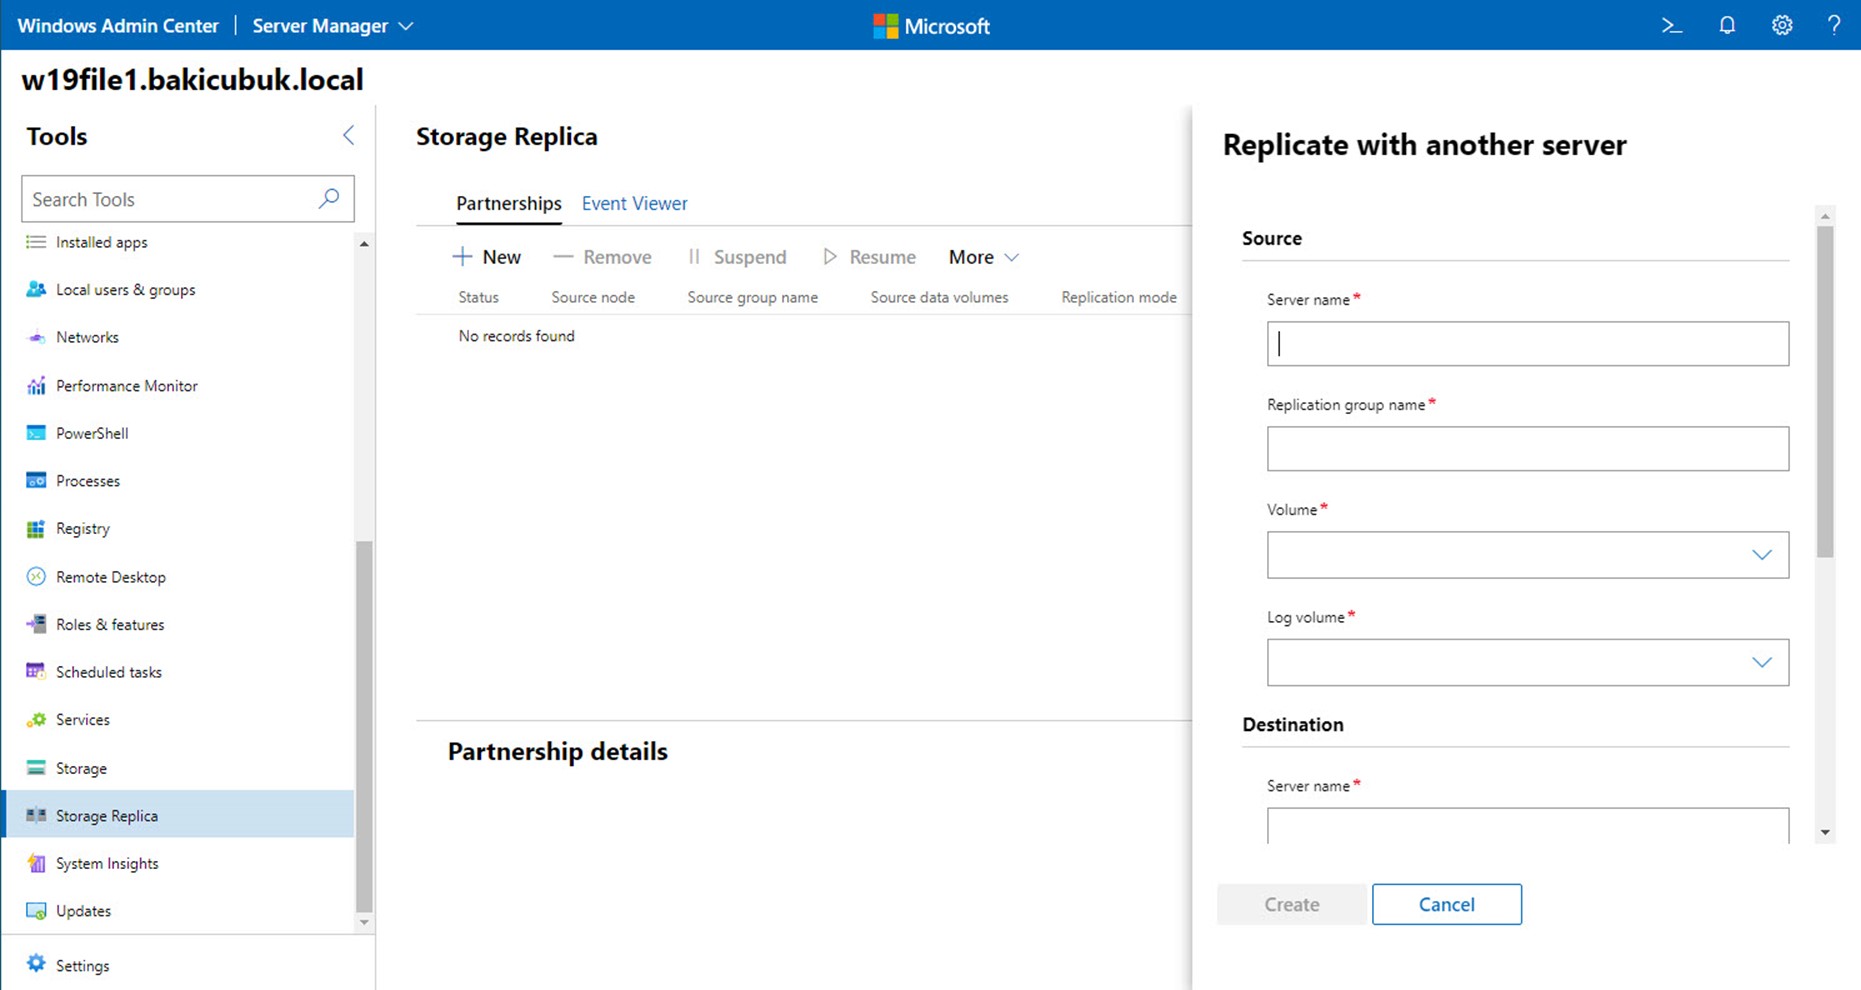Focus the Source Server name field
This screenshot has width=1861, height=990.
tap(1527, 343)
